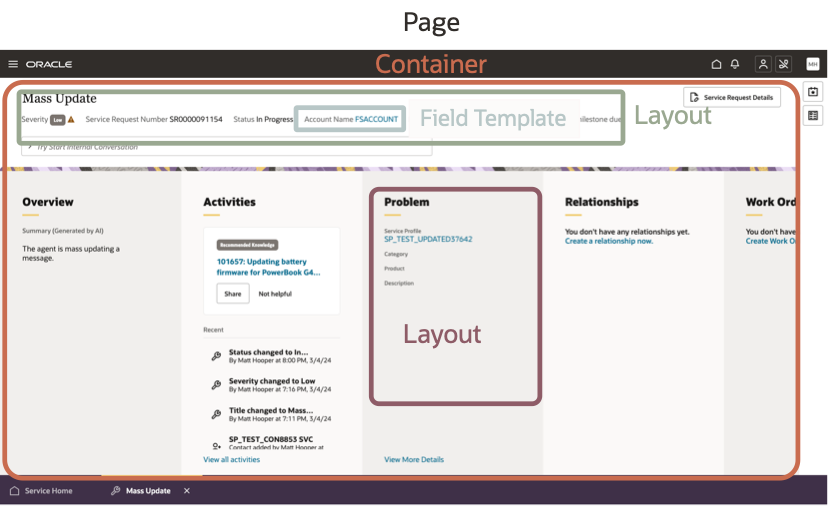Click View More Details link
Screen dimensions: 828x513
coord(414,460)
